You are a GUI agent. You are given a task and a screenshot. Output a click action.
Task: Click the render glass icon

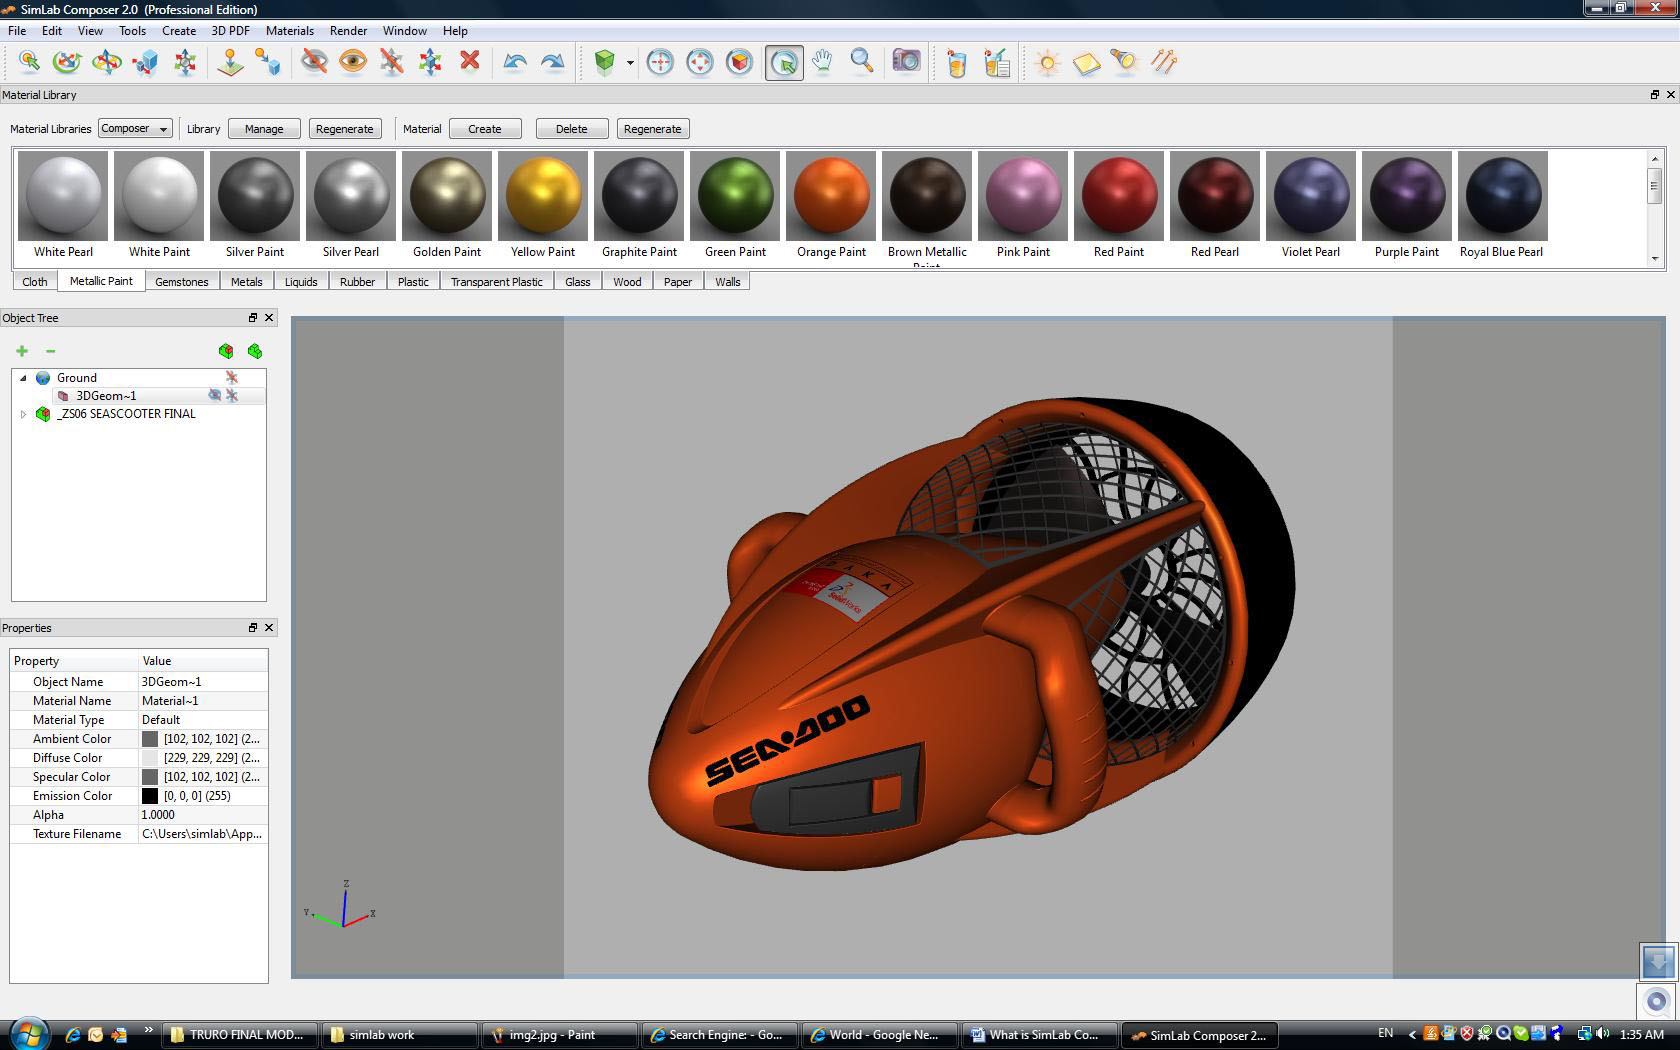pyautogui.click(x=957, y=63)
